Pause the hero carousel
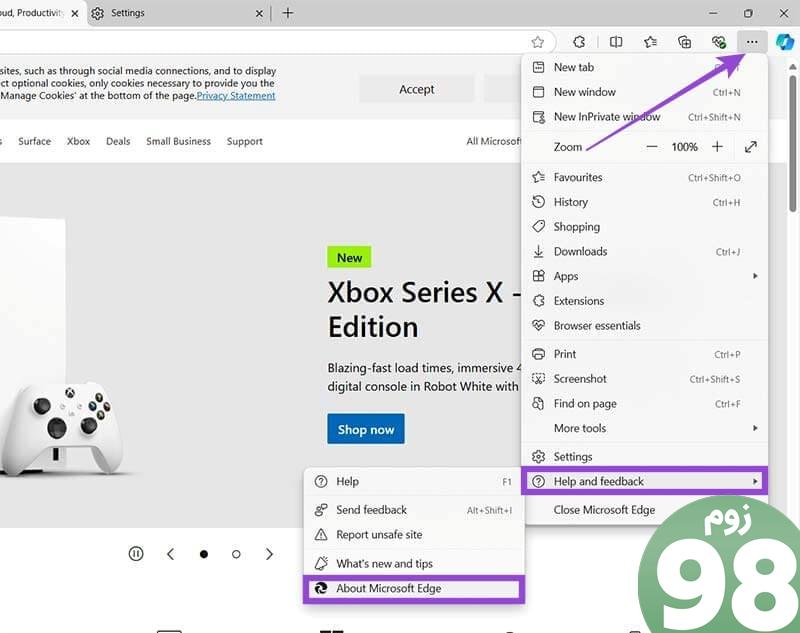 136,553
